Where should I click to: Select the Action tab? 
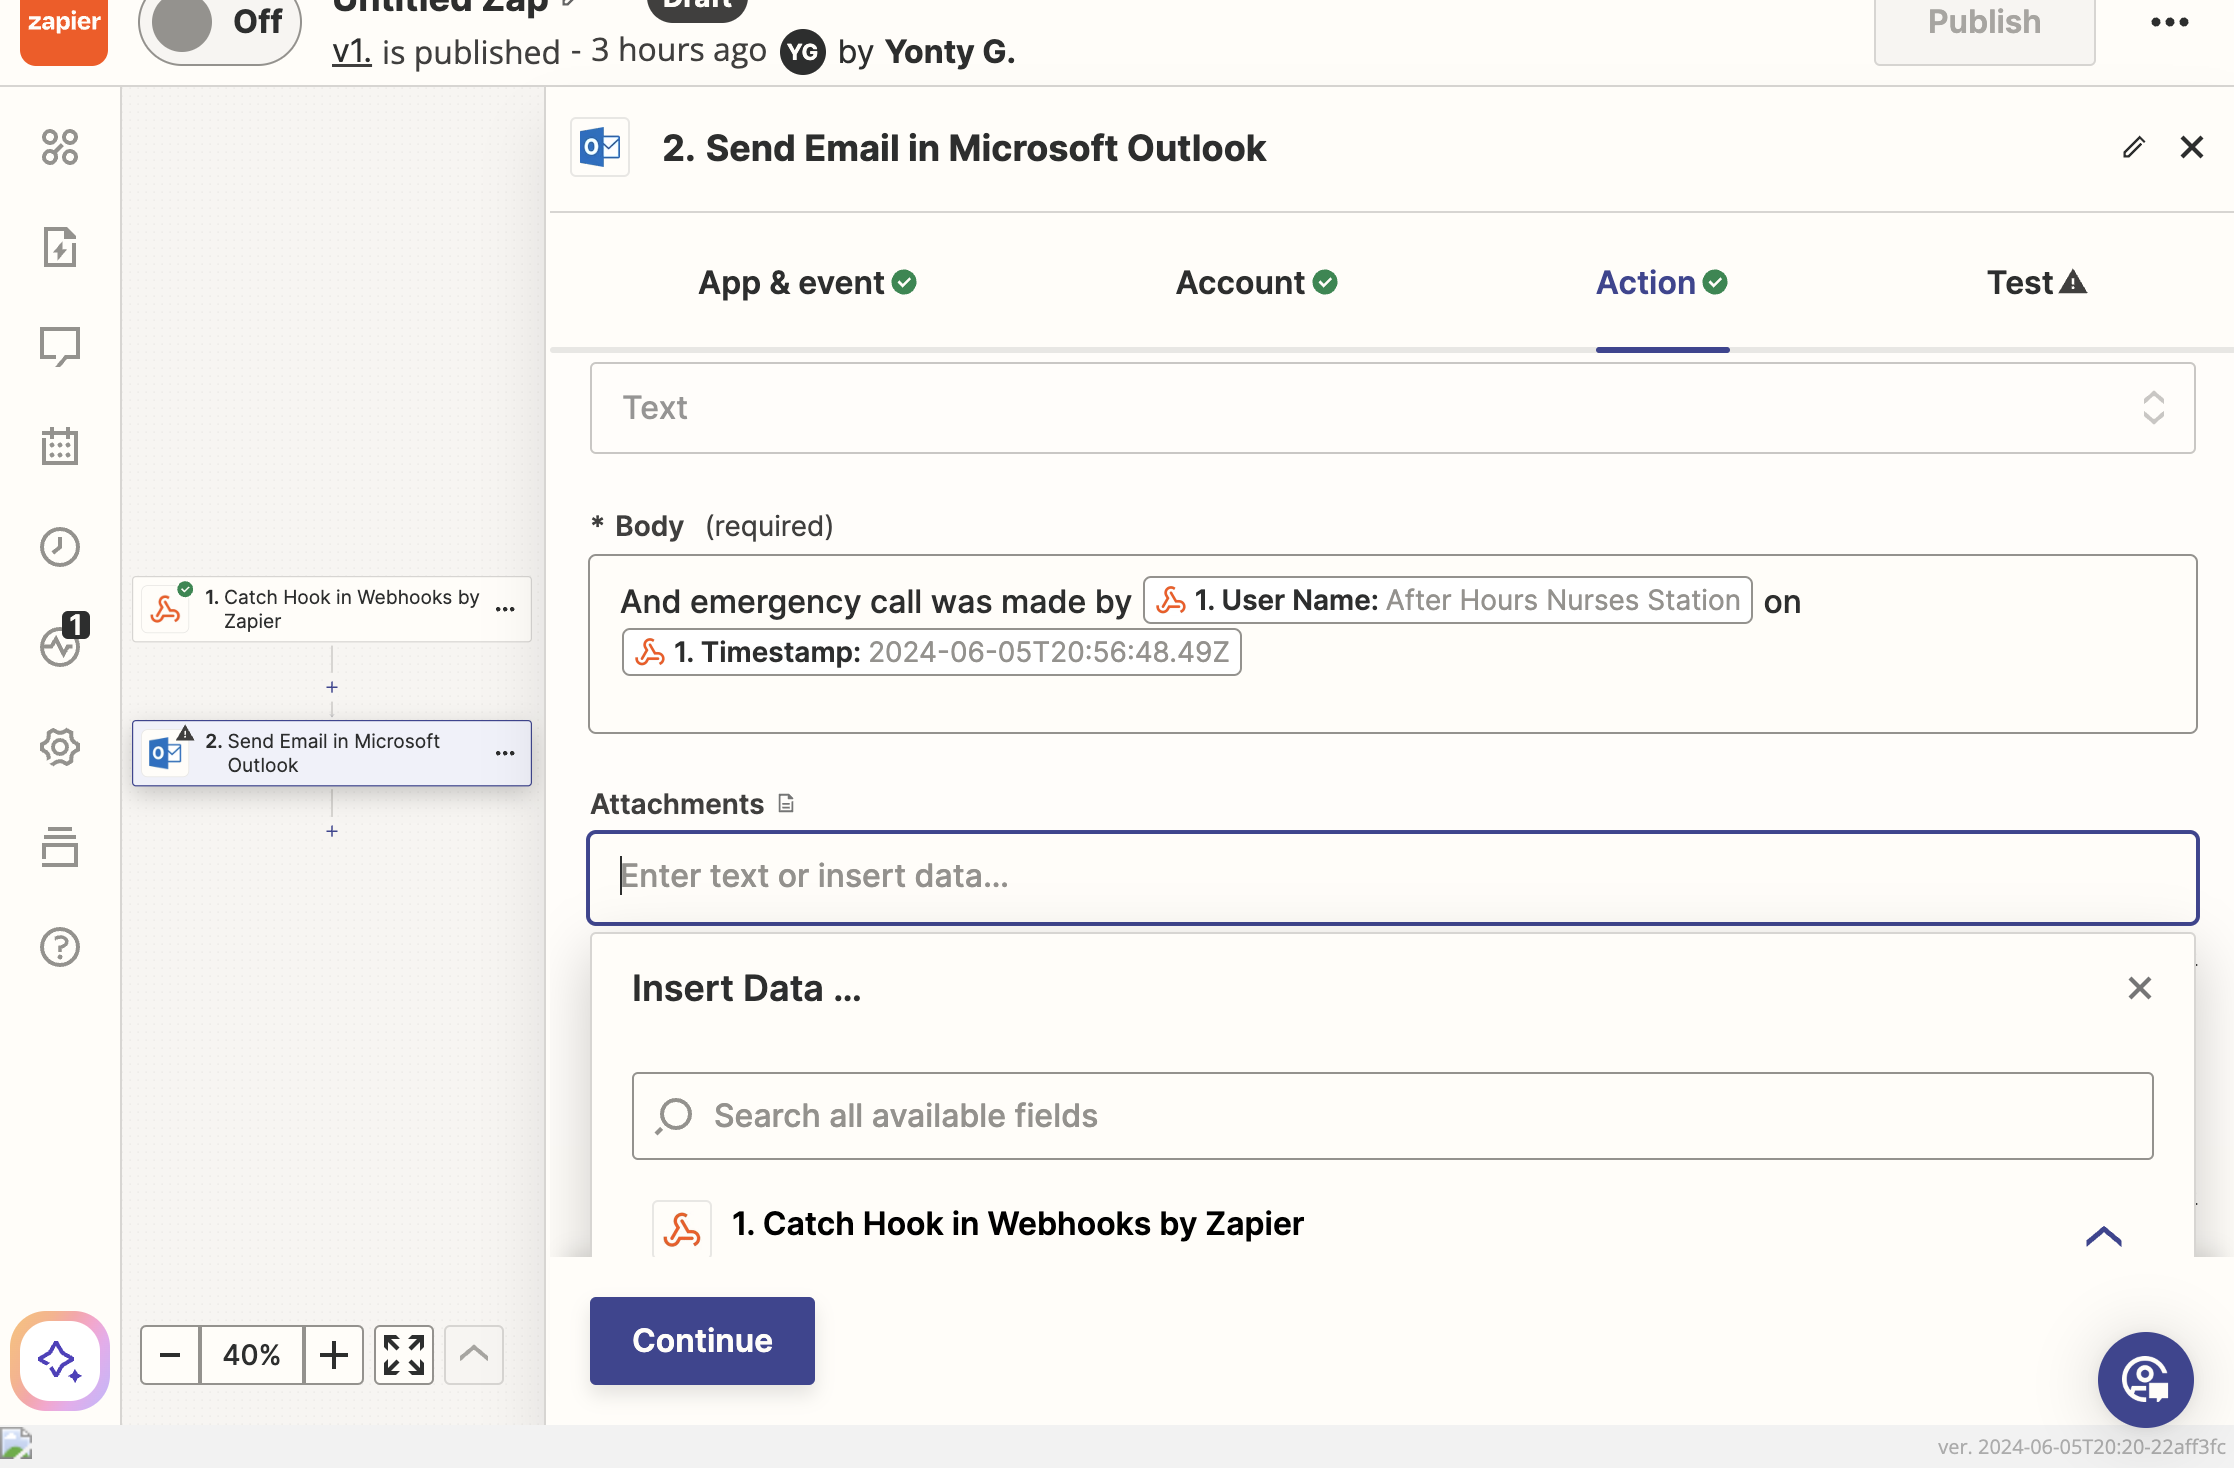tap(1662, 283)
